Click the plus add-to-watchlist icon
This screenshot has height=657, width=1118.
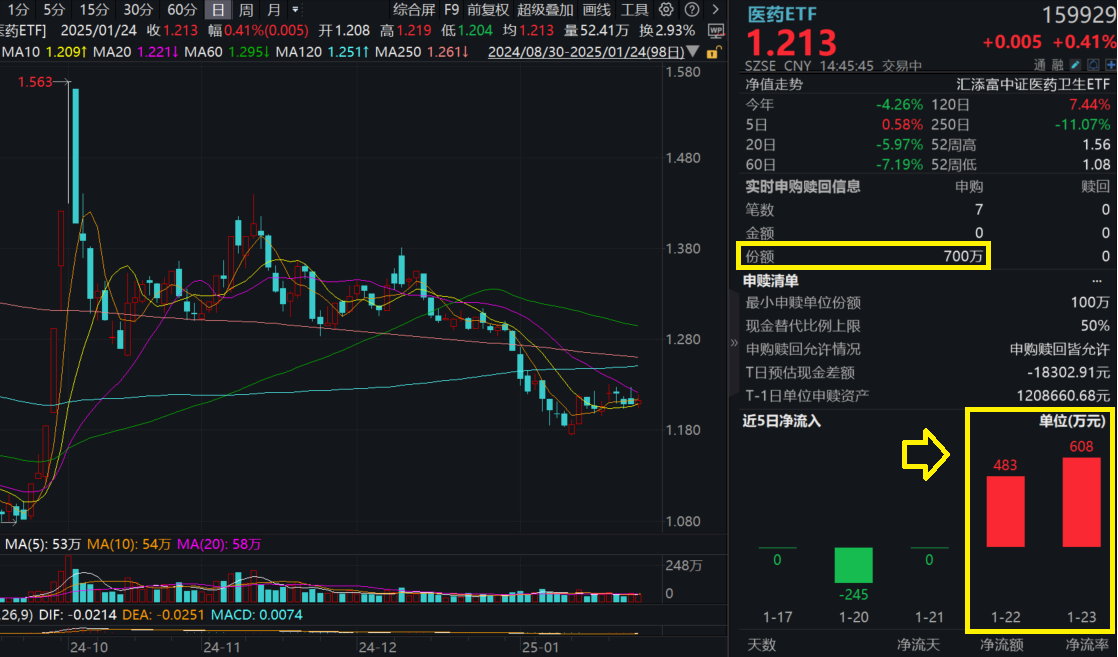tap(1110, 66)
